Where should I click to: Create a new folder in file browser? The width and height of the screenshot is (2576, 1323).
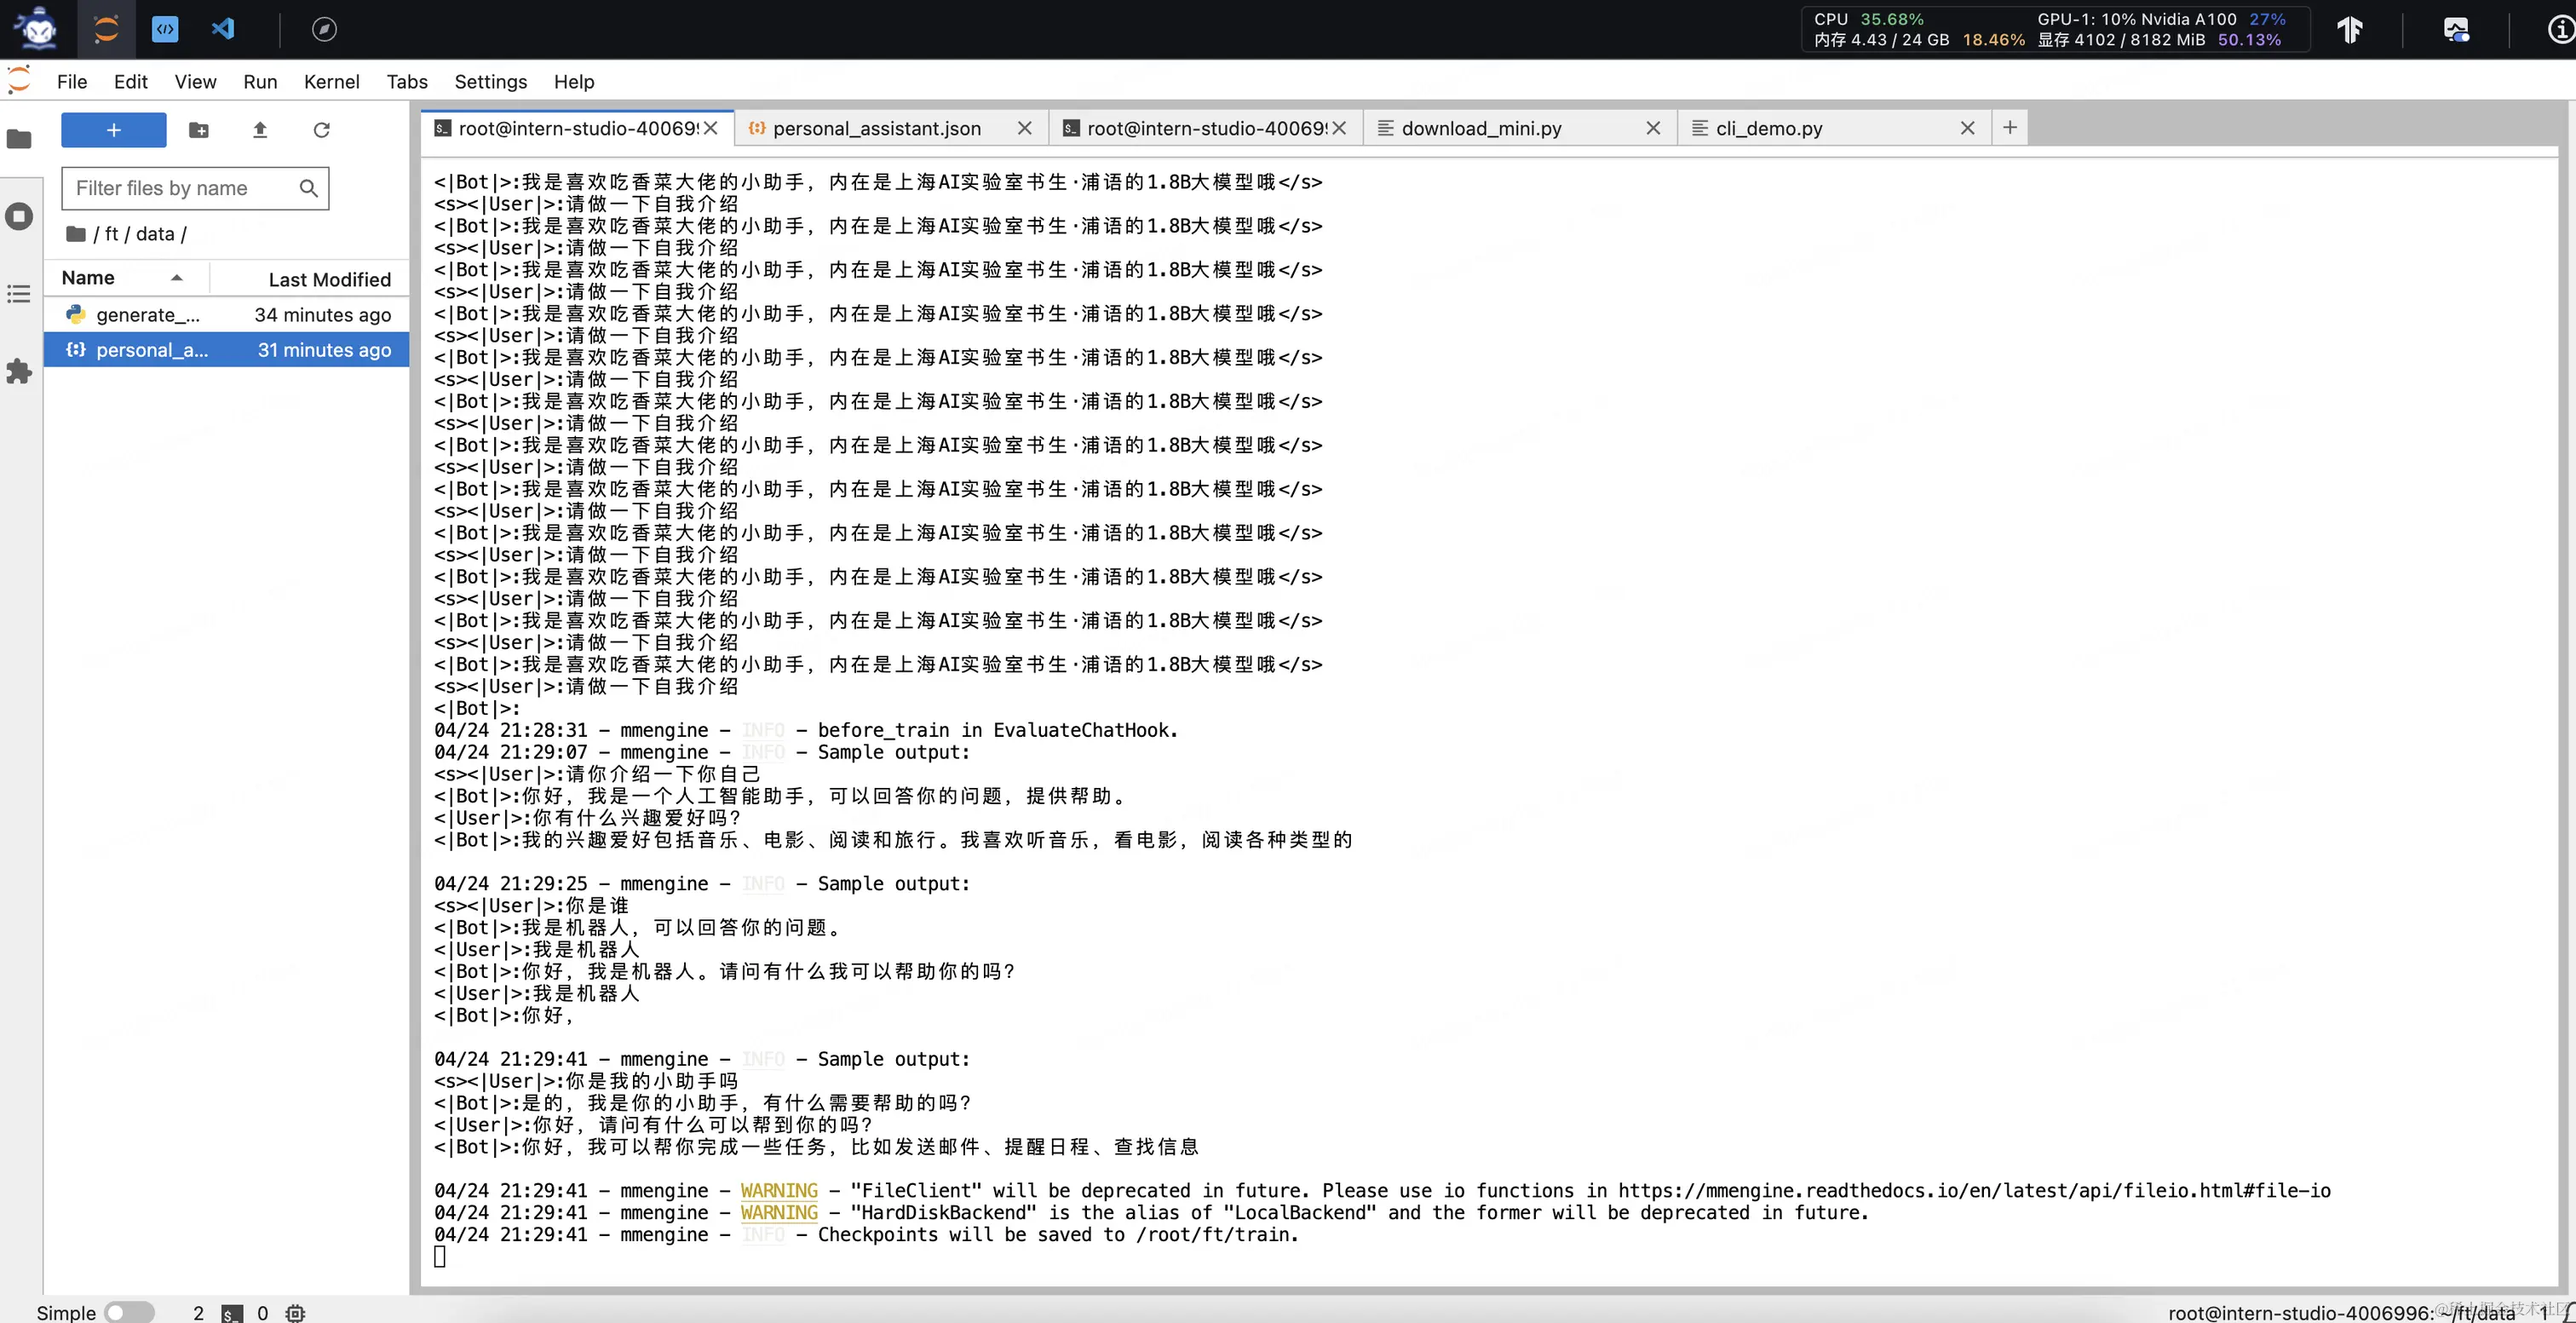pos(199,130)
